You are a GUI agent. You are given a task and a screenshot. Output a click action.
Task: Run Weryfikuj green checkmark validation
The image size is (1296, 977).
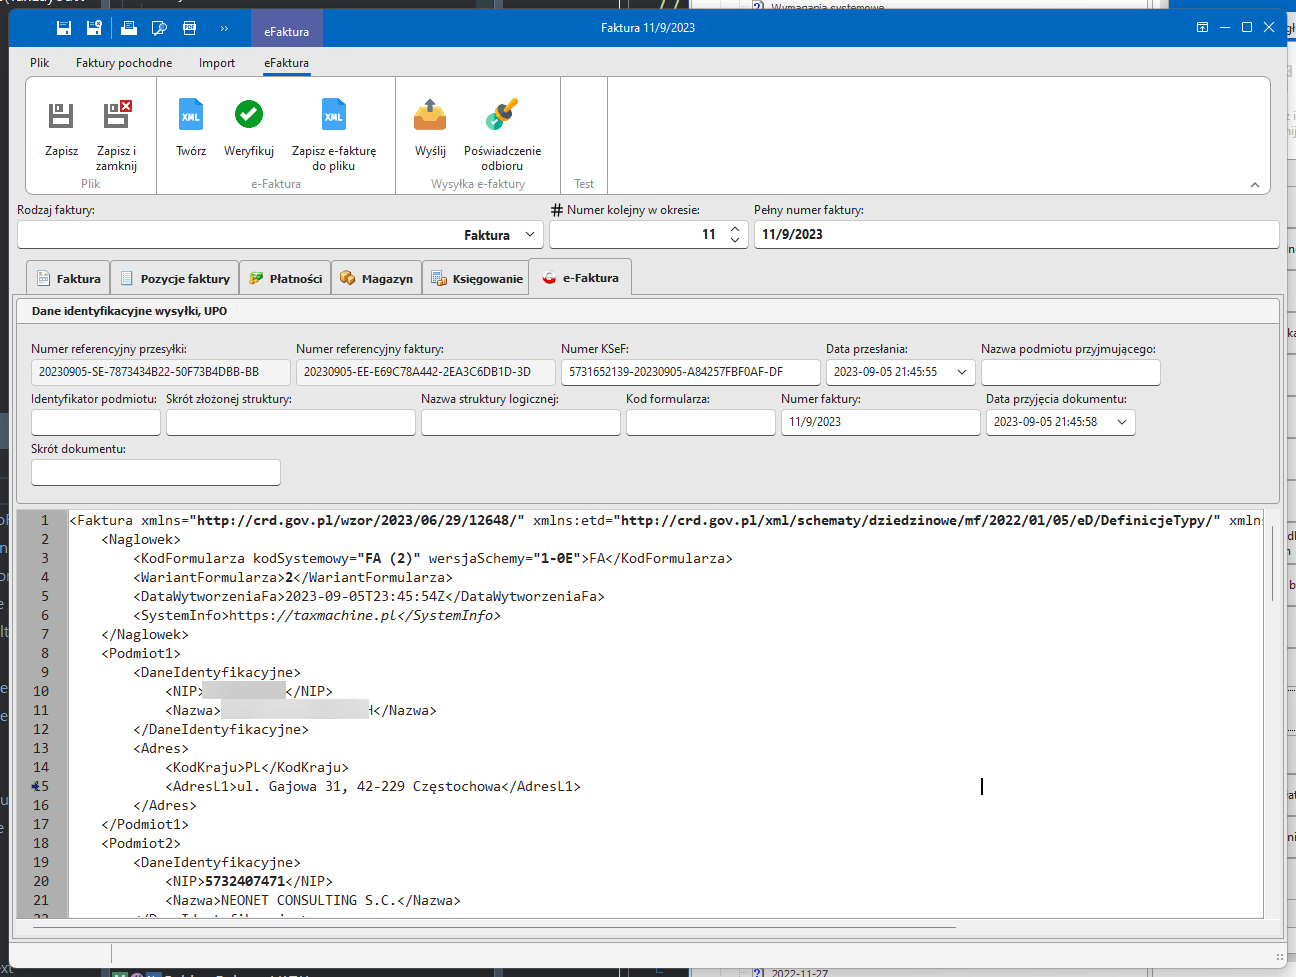click(x=249, y=116)
